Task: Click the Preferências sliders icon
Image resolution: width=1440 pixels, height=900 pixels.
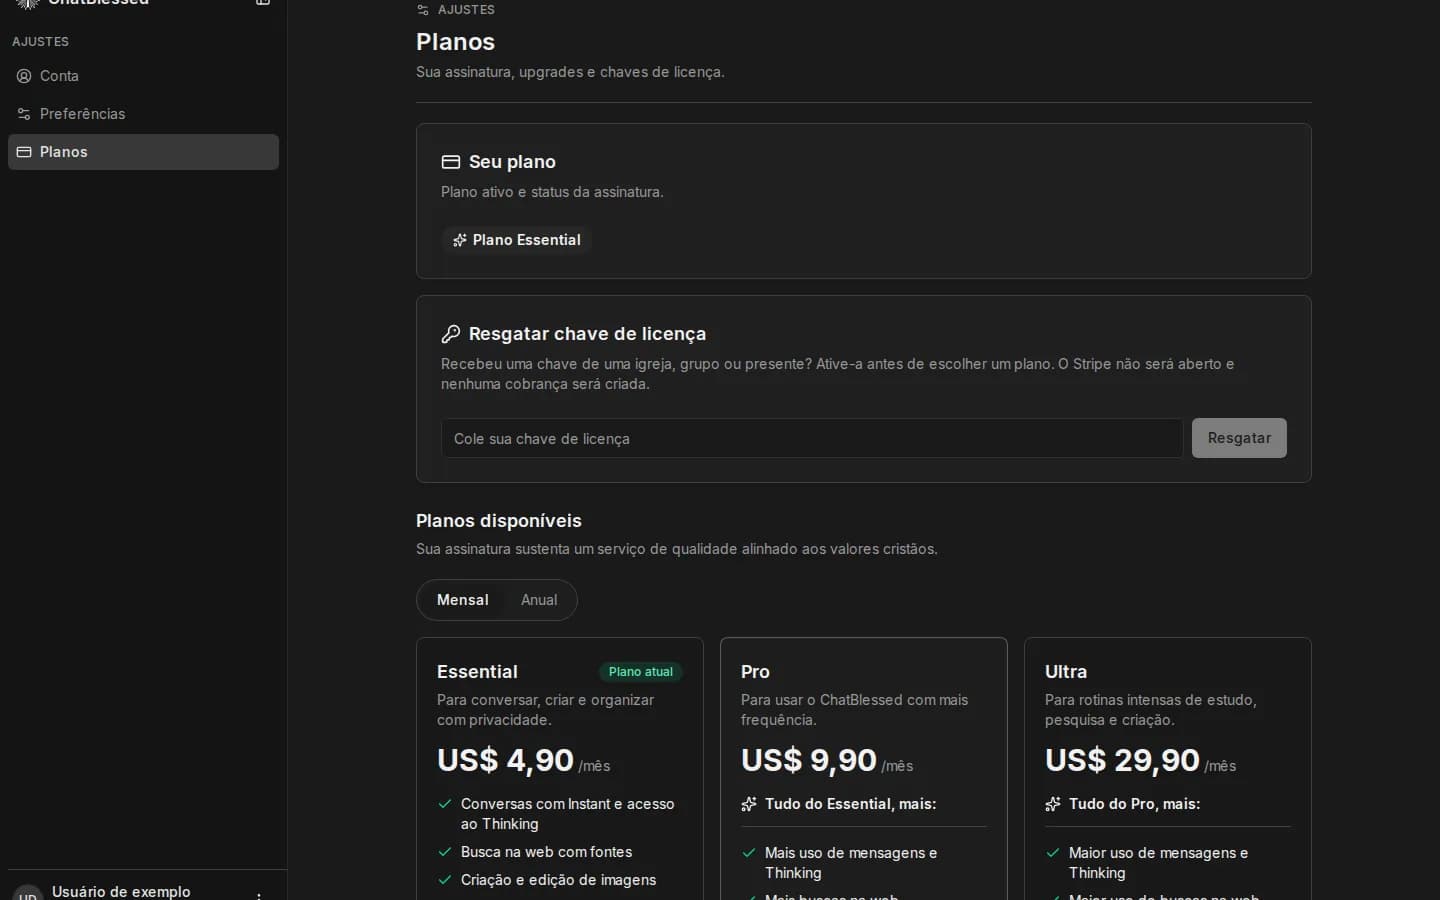Action: click(24, 114)
